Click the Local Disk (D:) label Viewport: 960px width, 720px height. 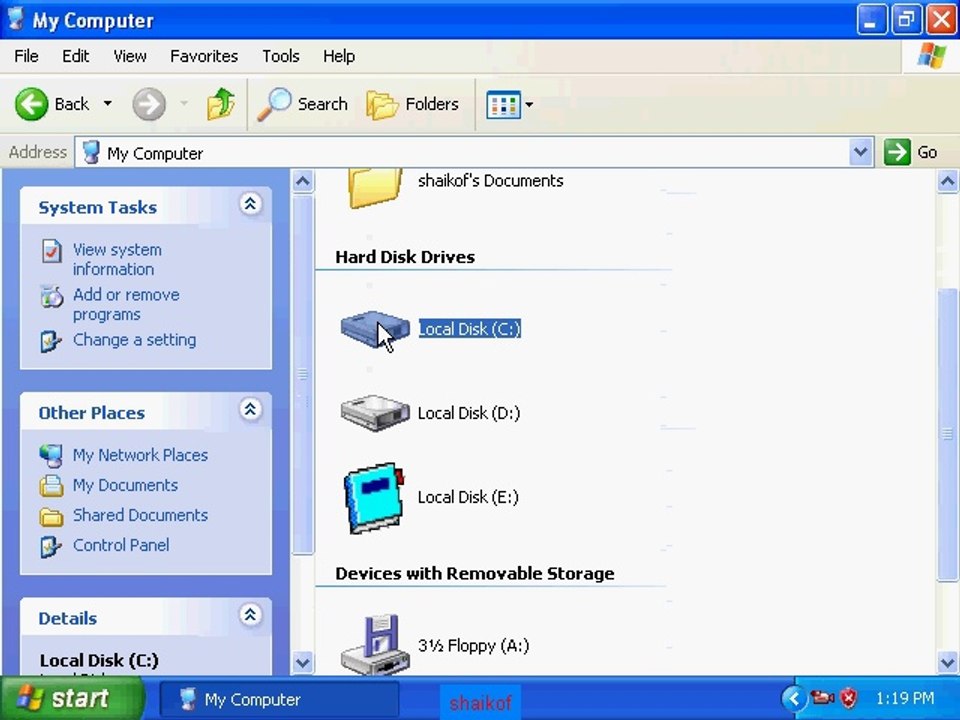click(468, 413)
